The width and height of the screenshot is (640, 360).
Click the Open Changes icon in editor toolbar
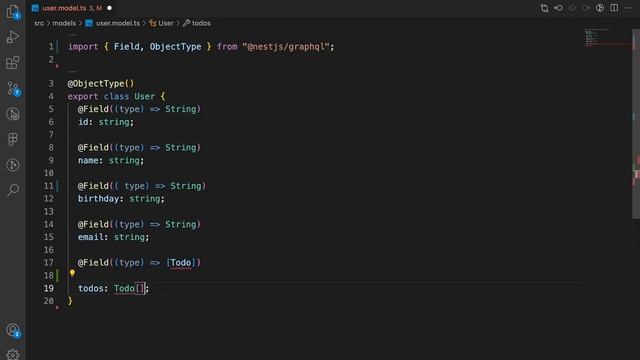544,8
